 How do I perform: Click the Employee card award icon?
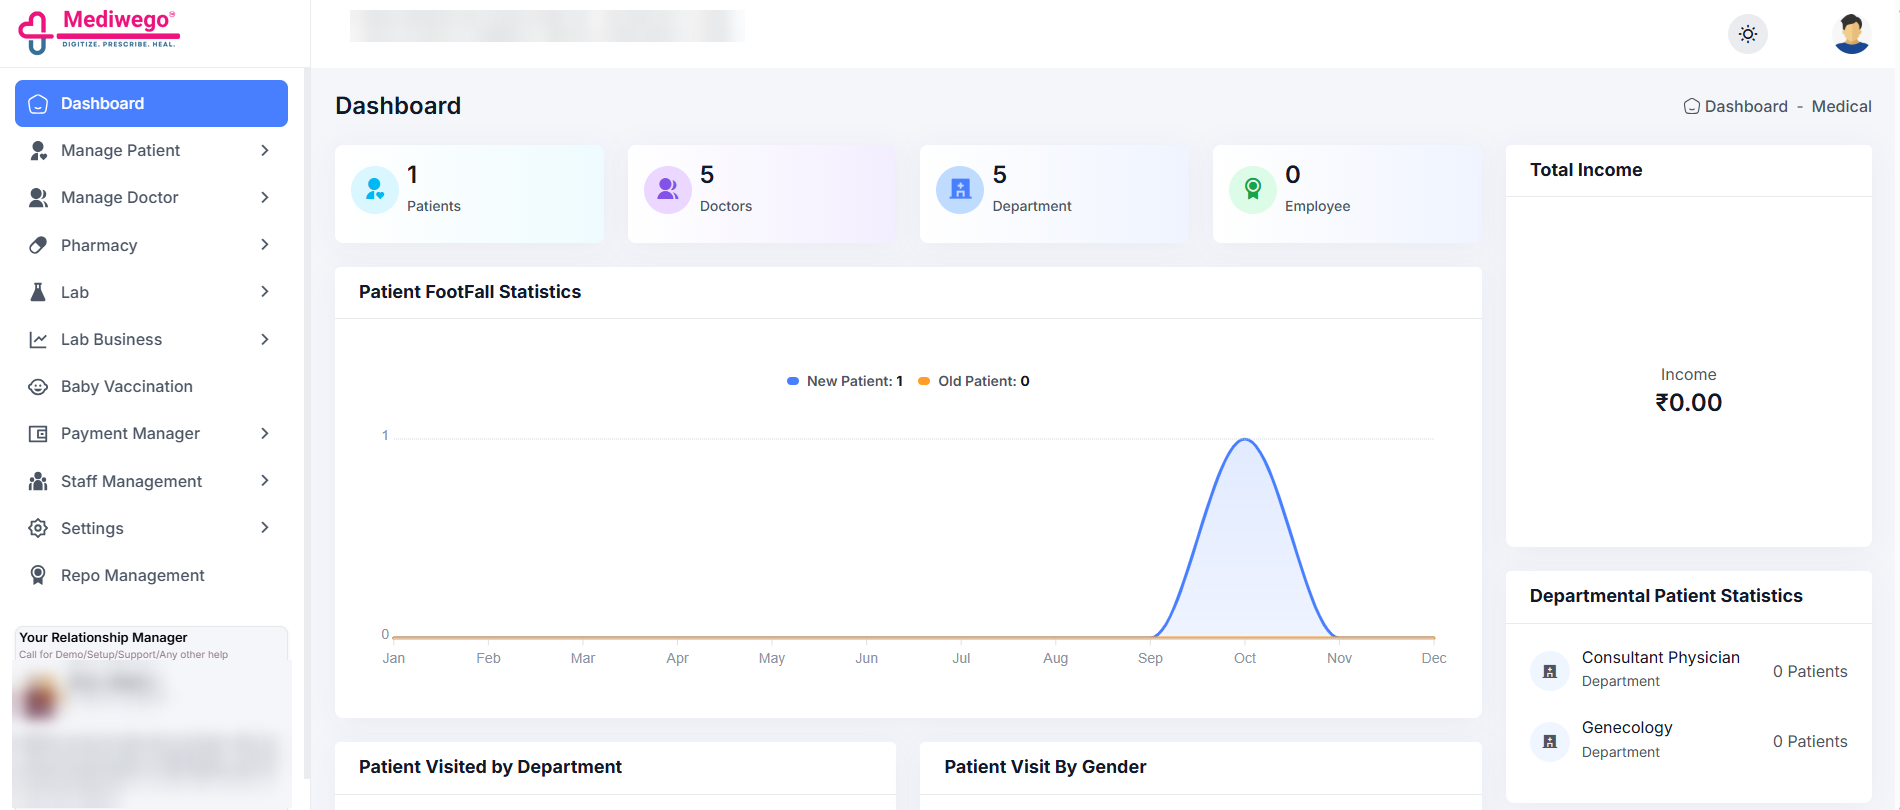coord(1253,190)
